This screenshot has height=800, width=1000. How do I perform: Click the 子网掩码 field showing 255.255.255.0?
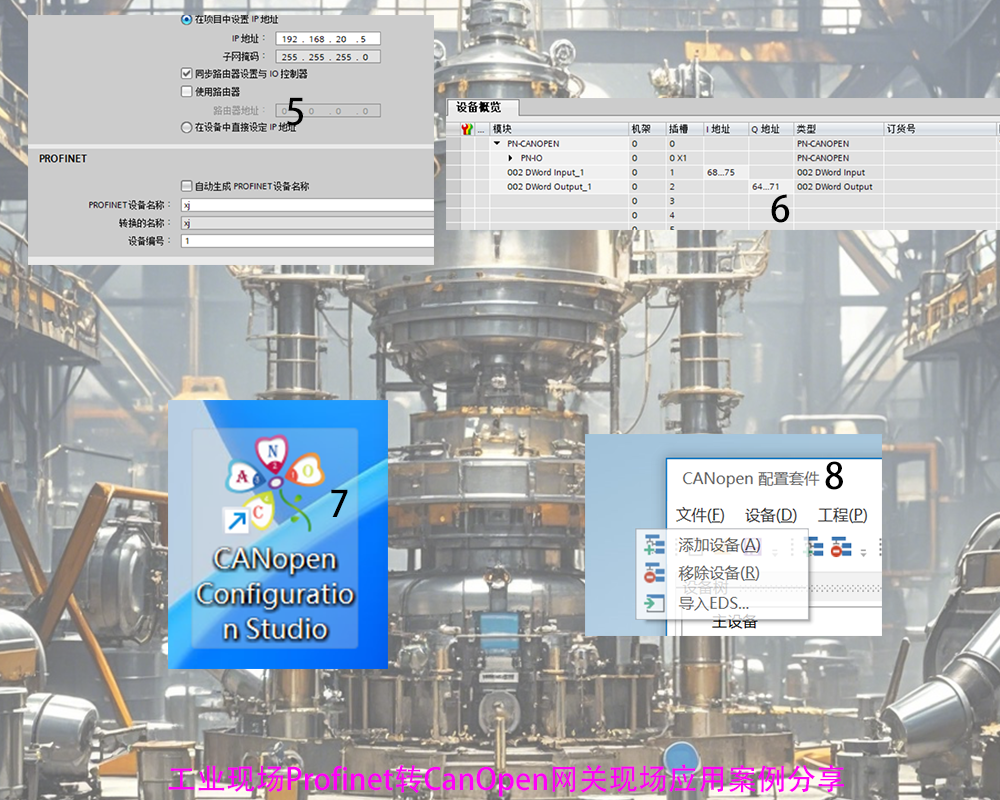328,57
